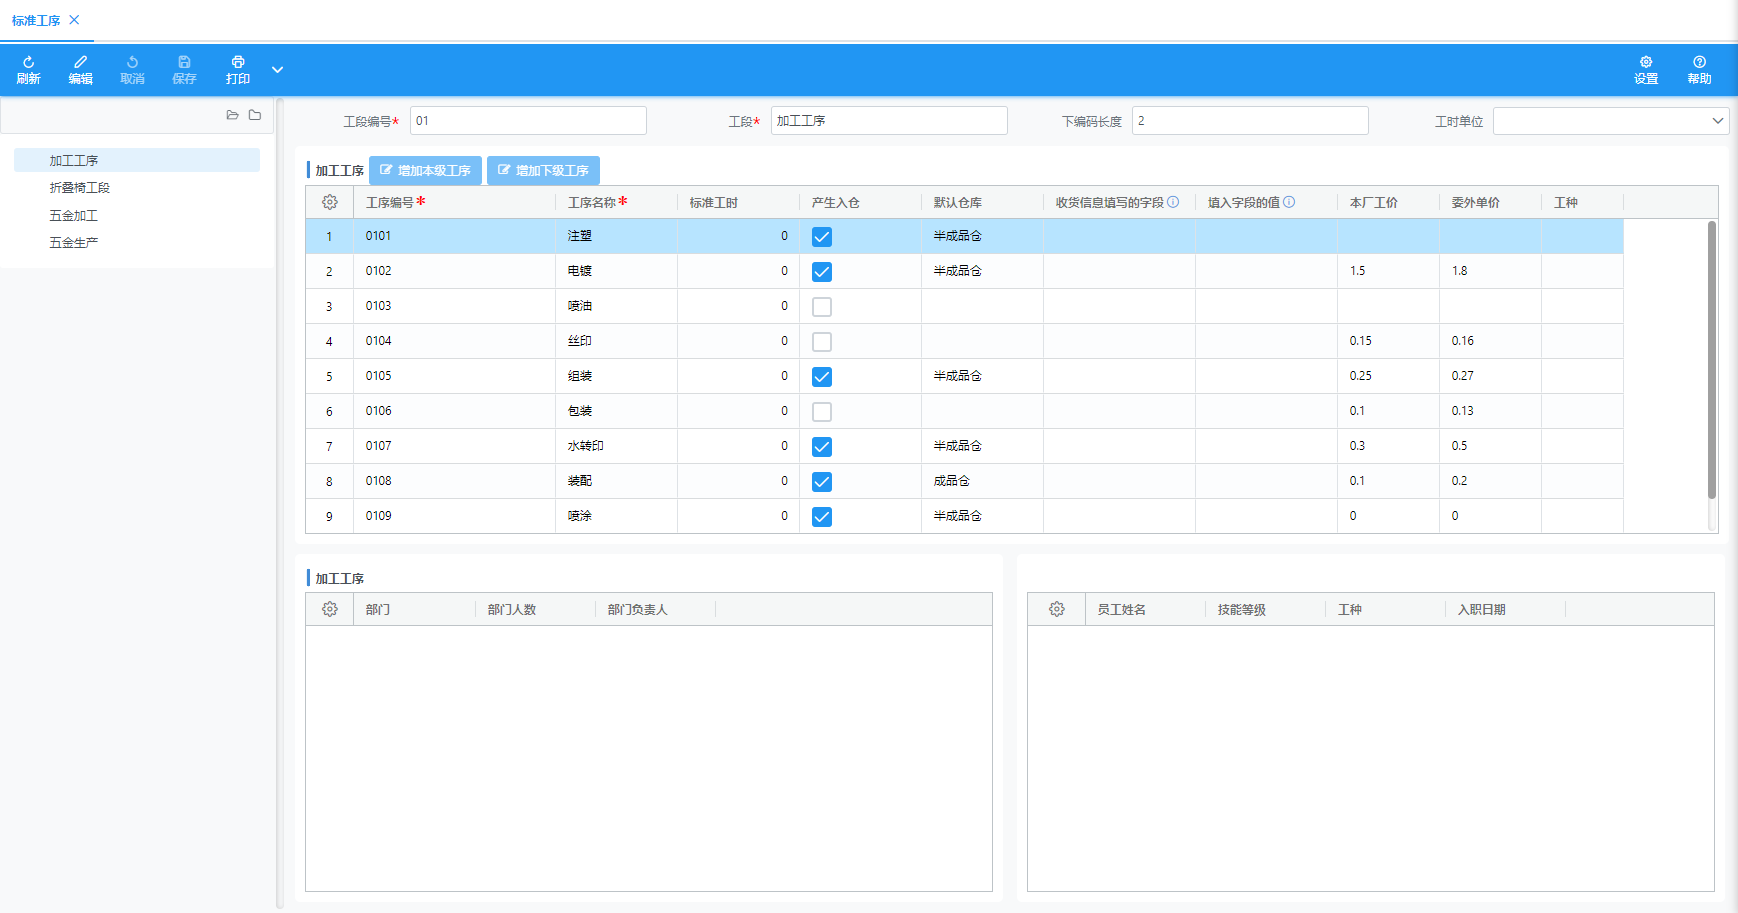Click the 工段编号 input field
1738x913 pixels.
point(528,121)
